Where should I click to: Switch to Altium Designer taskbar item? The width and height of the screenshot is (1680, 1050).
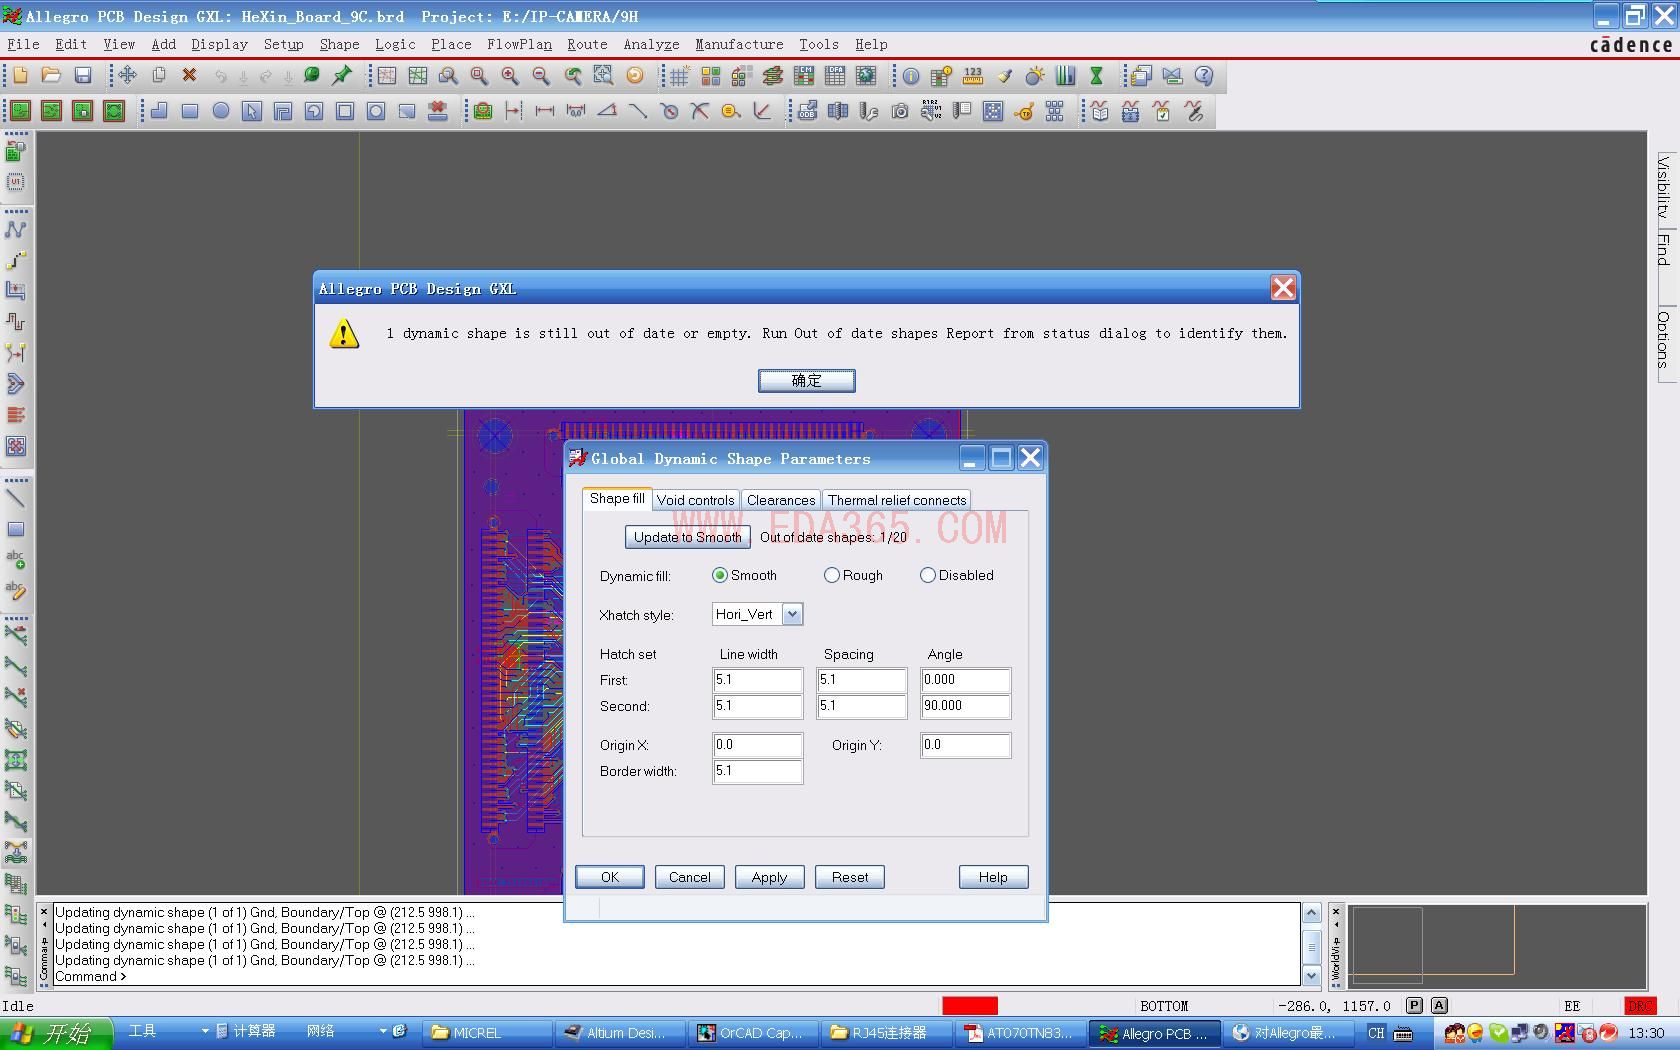[x=621, y=1033]
